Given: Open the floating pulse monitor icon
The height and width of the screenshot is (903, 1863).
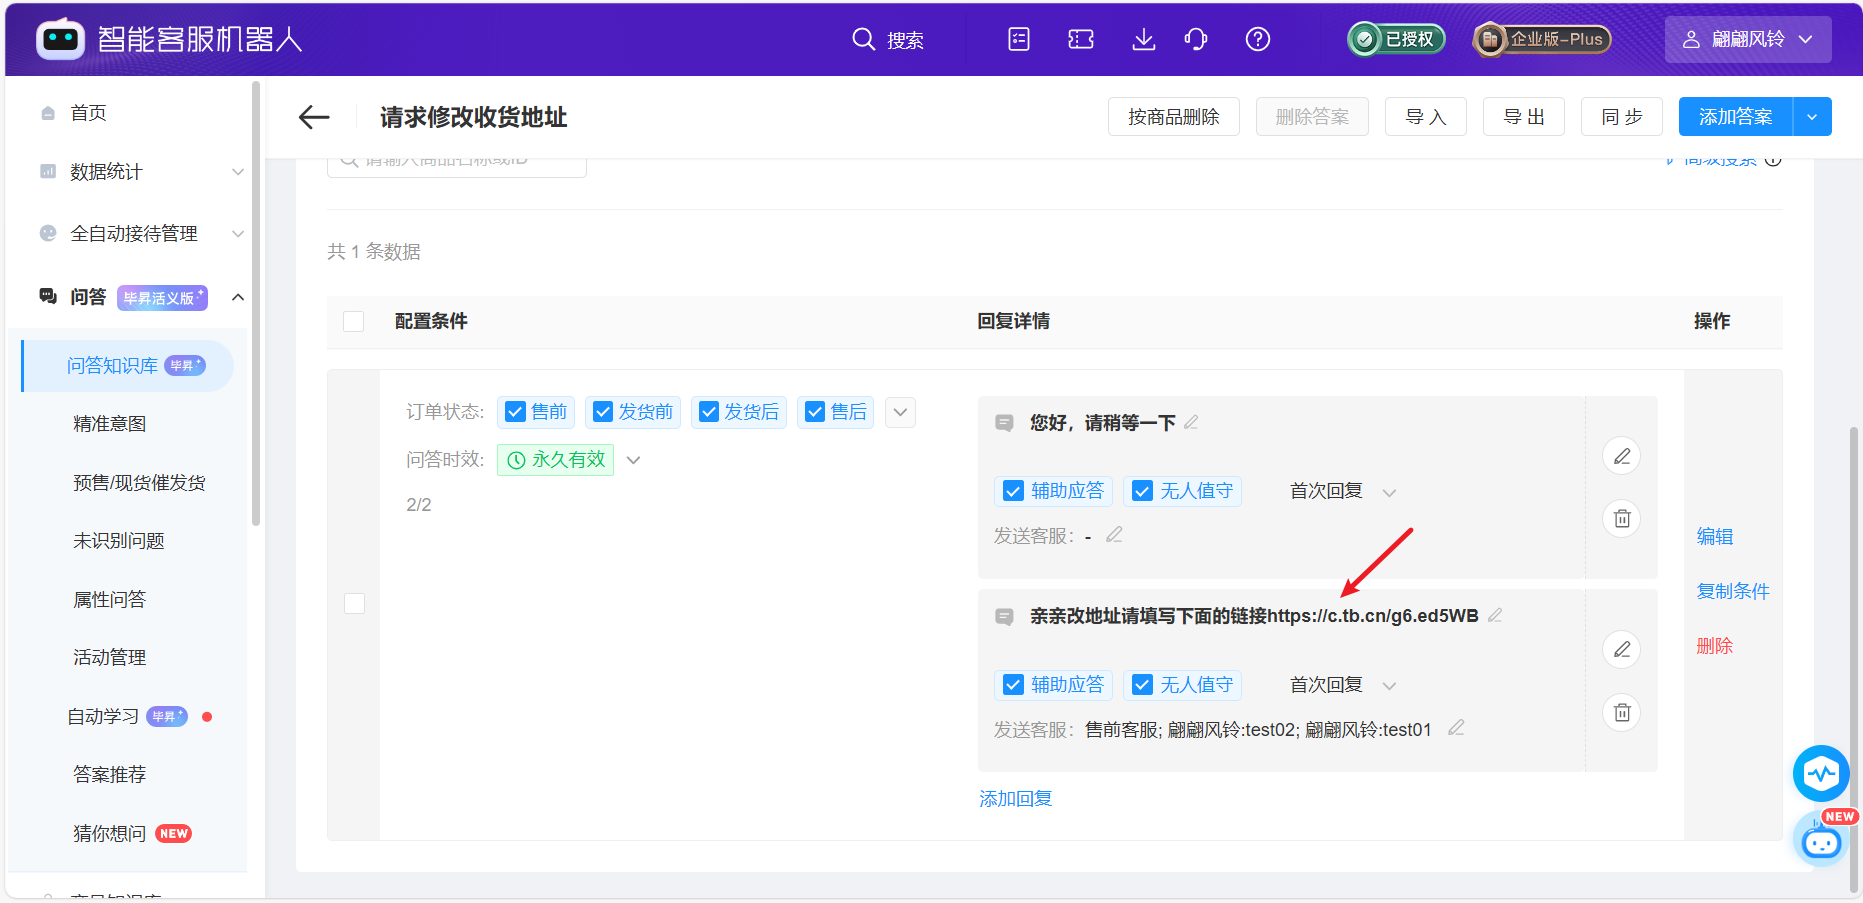Looking at the screenshot, I should 1821,773.
